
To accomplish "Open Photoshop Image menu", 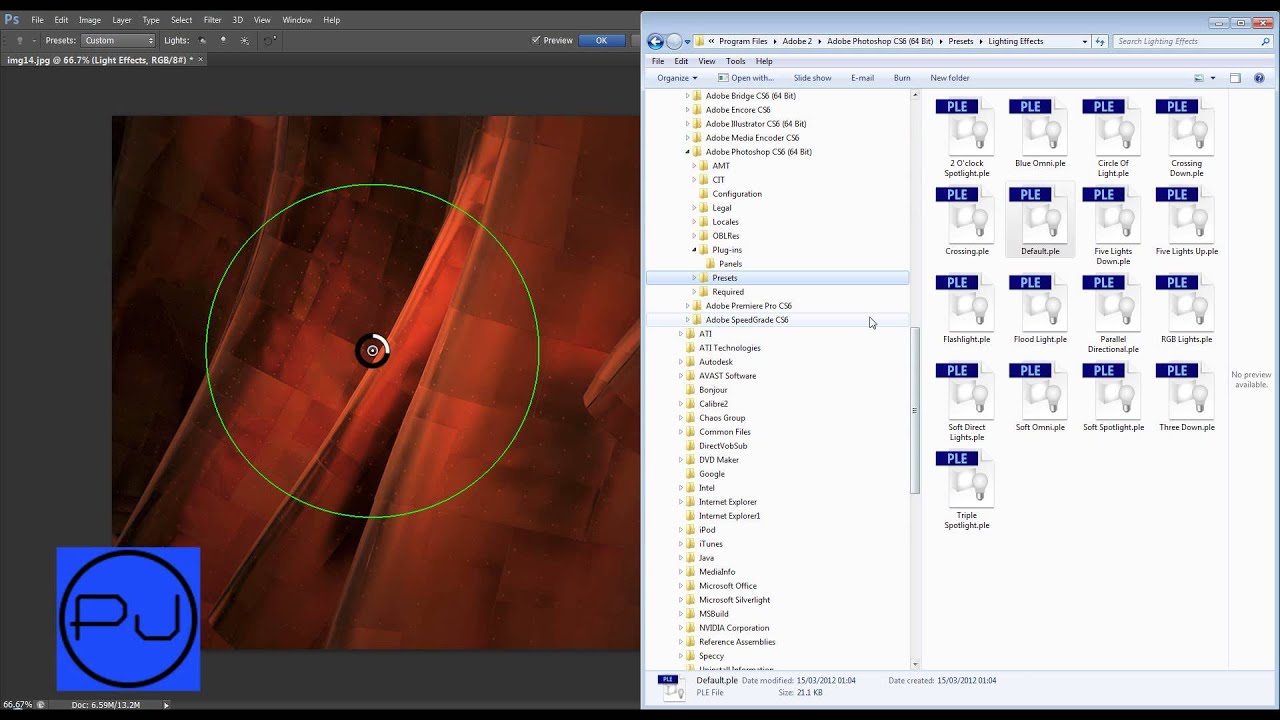I will coord(90,20).
